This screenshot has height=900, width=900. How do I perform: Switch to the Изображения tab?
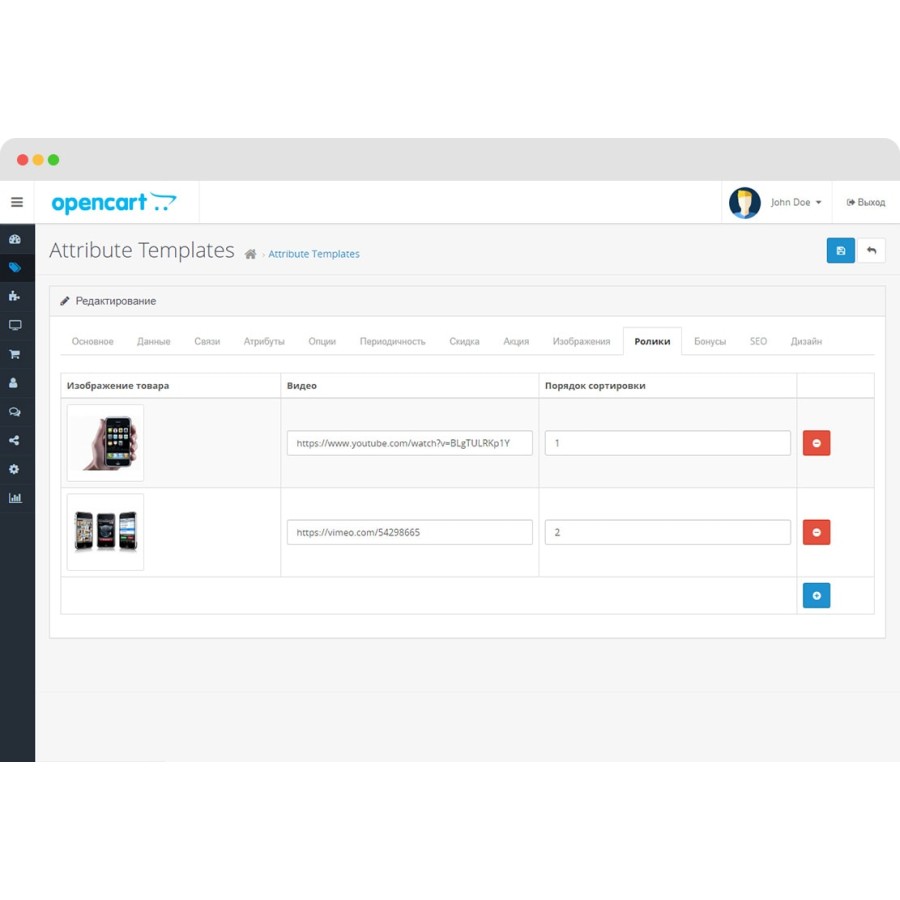(x=581, y=342)
